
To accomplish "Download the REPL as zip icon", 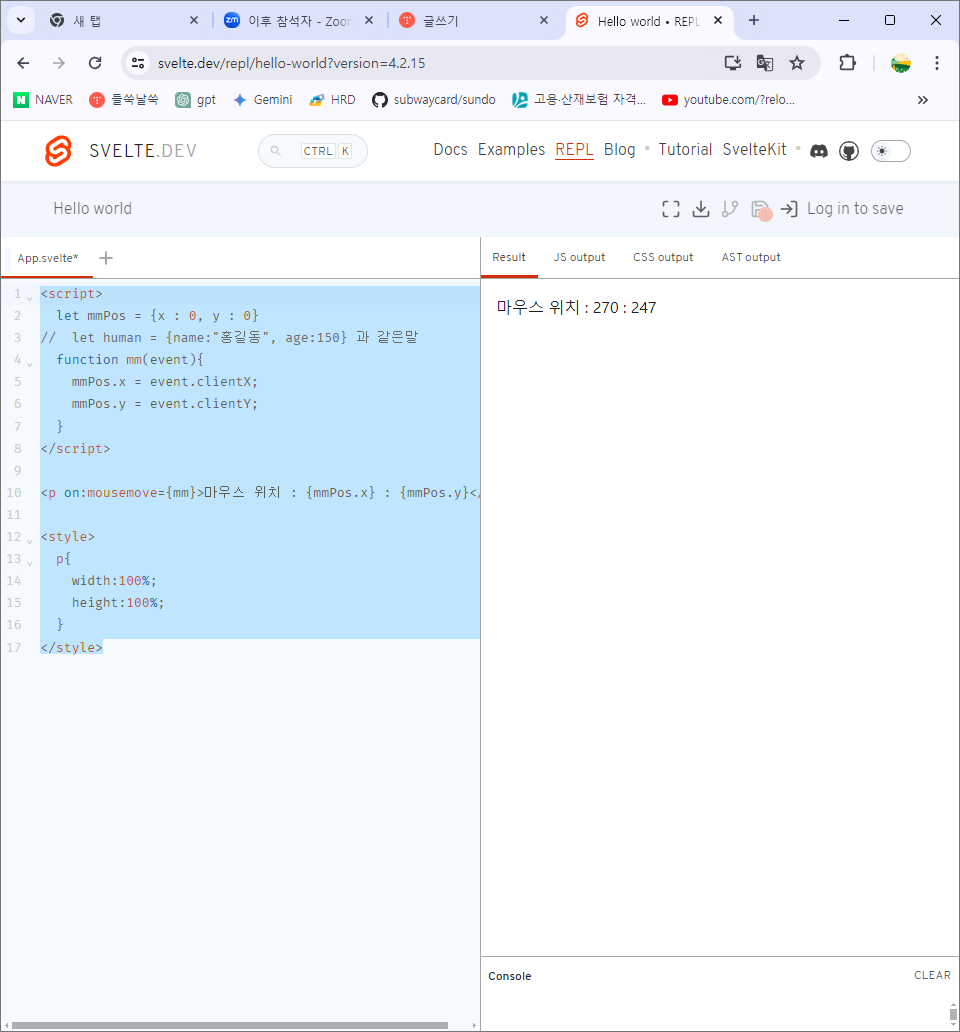I will [701, 209].
